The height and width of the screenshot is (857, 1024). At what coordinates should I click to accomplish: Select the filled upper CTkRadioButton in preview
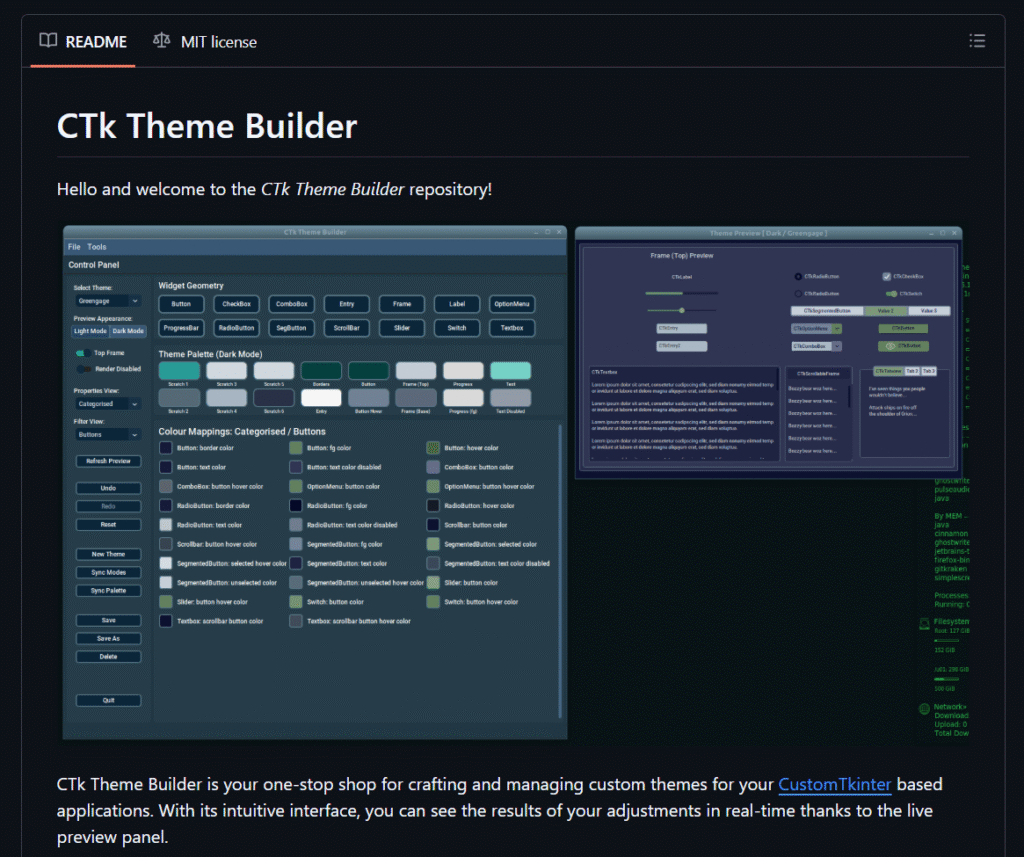(798, 276)
